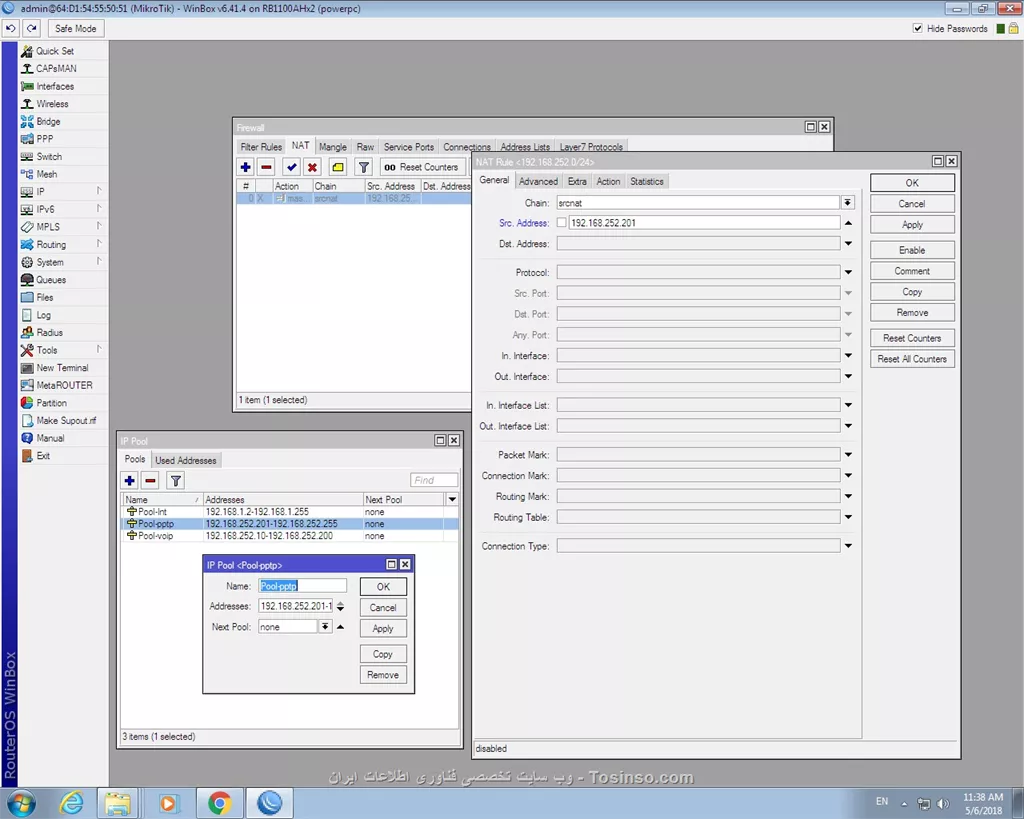Enable the NAT rule with checkmark icon

291,167
